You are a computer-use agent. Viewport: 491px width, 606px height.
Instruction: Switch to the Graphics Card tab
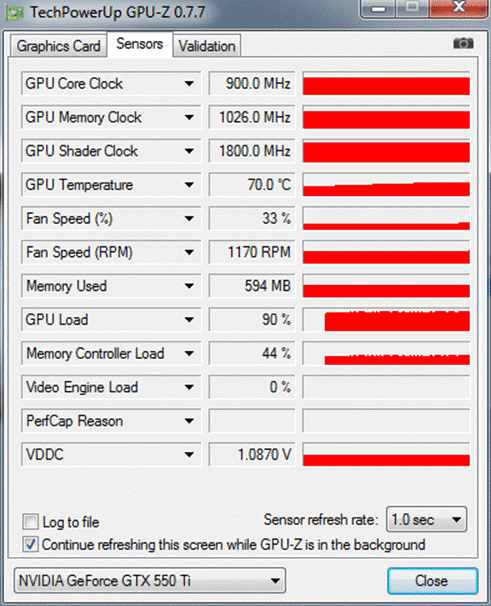tap(58, 46)
